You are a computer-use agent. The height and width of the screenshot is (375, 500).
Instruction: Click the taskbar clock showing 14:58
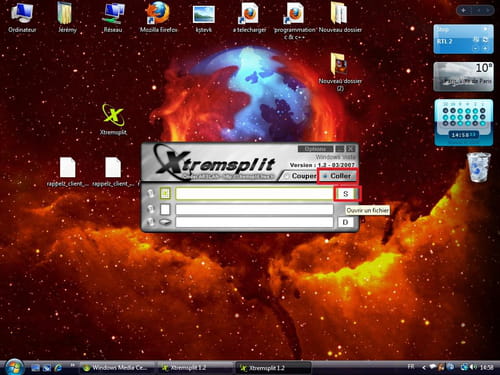[x=486, y=367]
